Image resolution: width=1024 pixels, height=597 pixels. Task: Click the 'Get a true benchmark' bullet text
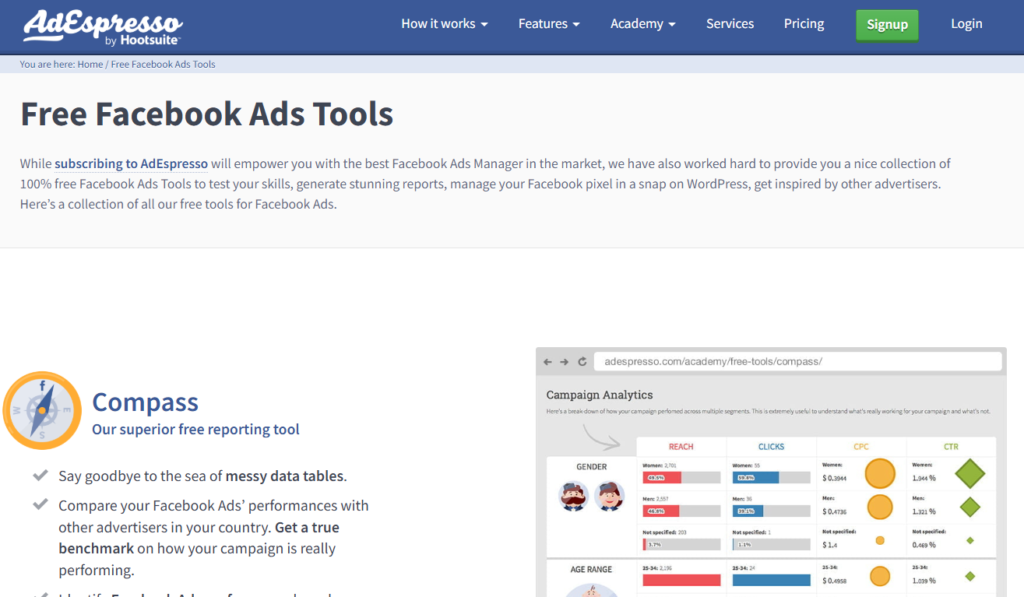click(x=199, y=538)
